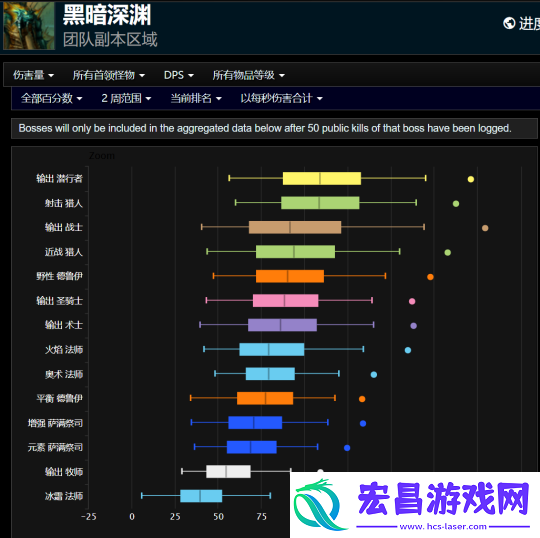This screenshot has height=538, width=540.
Task: Click the 50 public kills notice text
Action: tap(265, 128)
